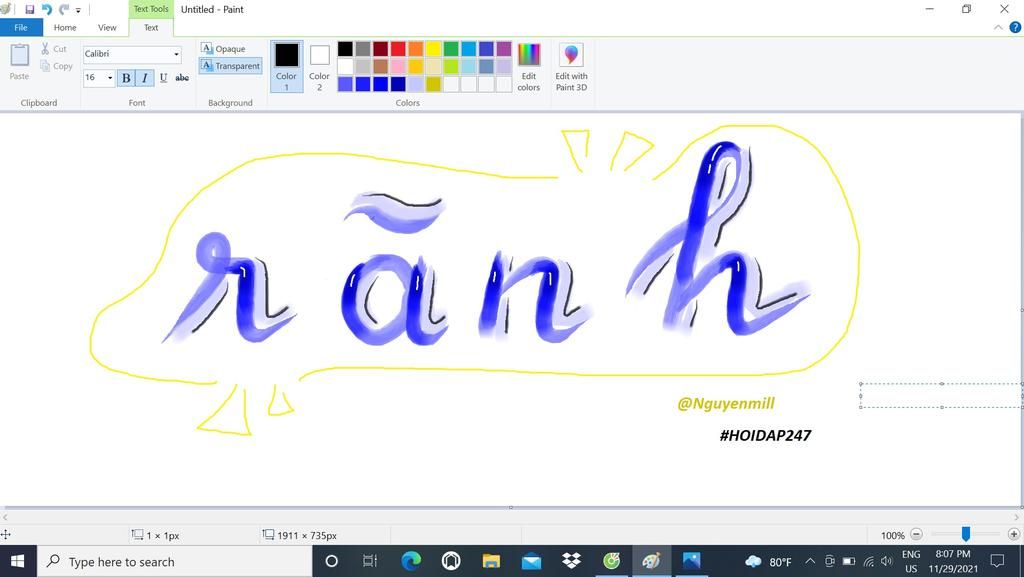The image size is (1024, 577).
Task: Set text background to Transparent
Action: (x=231, y=66)
